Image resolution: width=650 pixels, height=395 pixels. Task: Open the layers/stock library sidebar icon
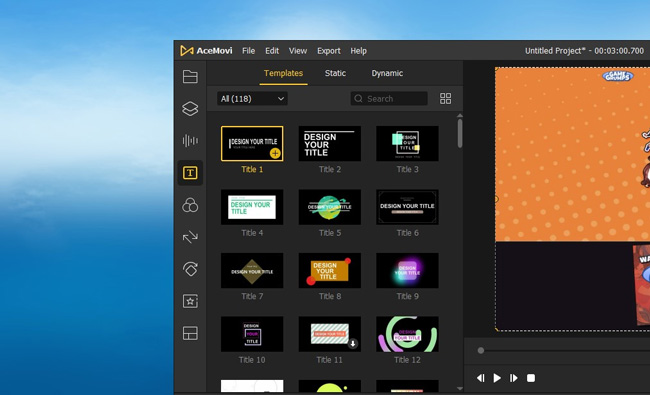pos(190,109)
